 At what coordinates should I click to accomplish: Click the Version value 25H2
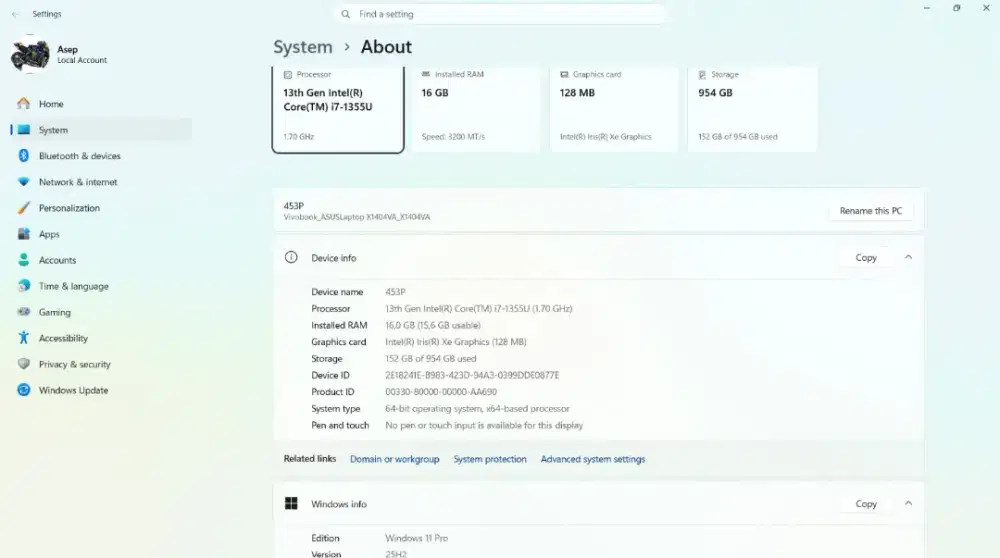pyautogui.click(x=395, y=554)
